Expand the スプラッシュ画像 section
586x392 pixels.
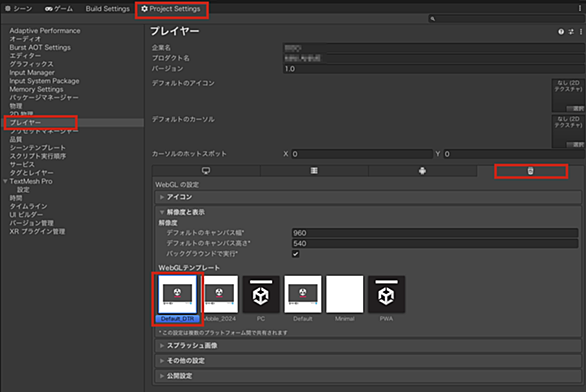368,346
